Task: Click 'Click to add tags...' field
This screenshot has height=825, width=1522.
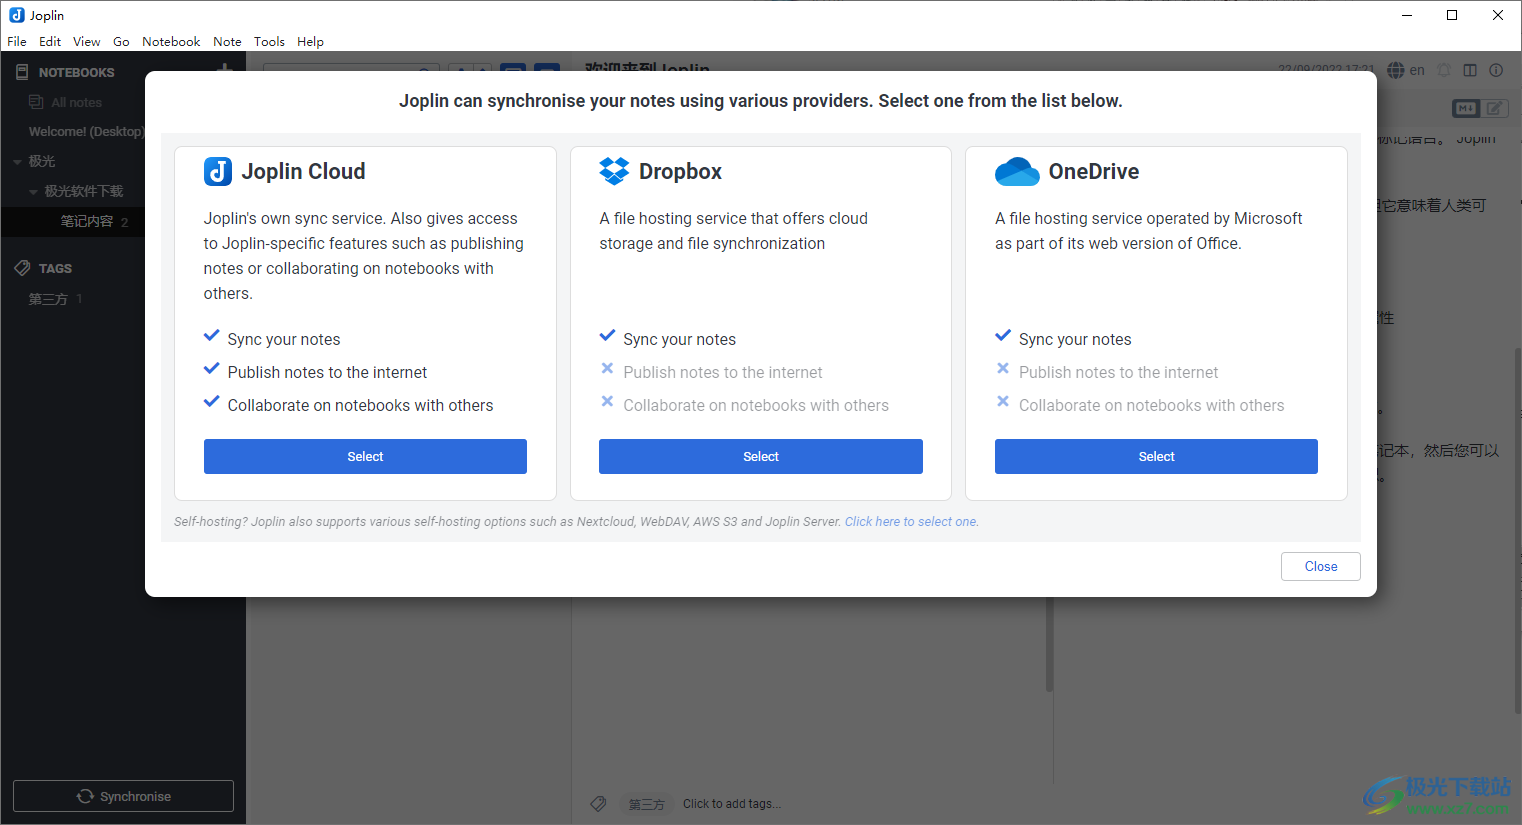Action: coord(732,804)
